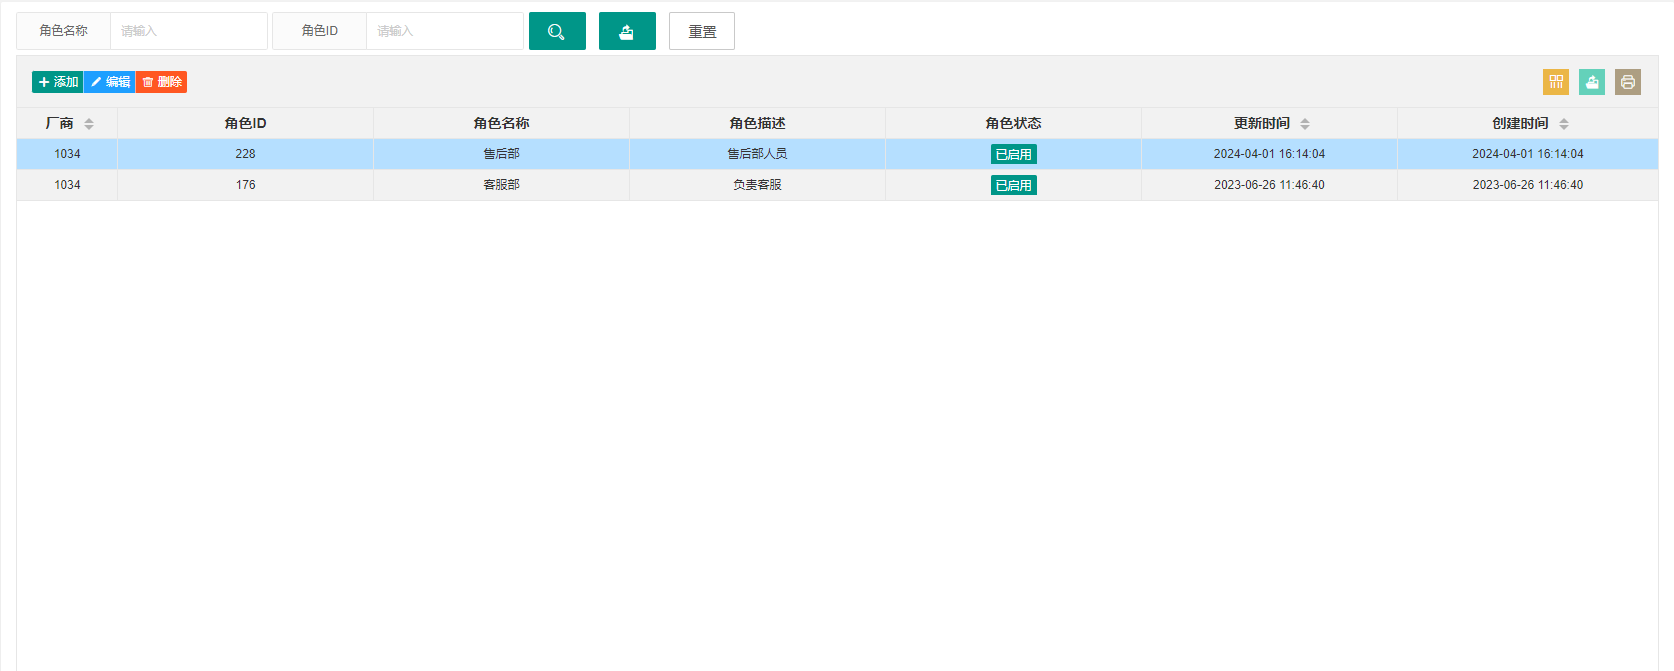Open the yellow column filter grid icon
This screenshot has width=1674, height=671.
[1556, 82]
